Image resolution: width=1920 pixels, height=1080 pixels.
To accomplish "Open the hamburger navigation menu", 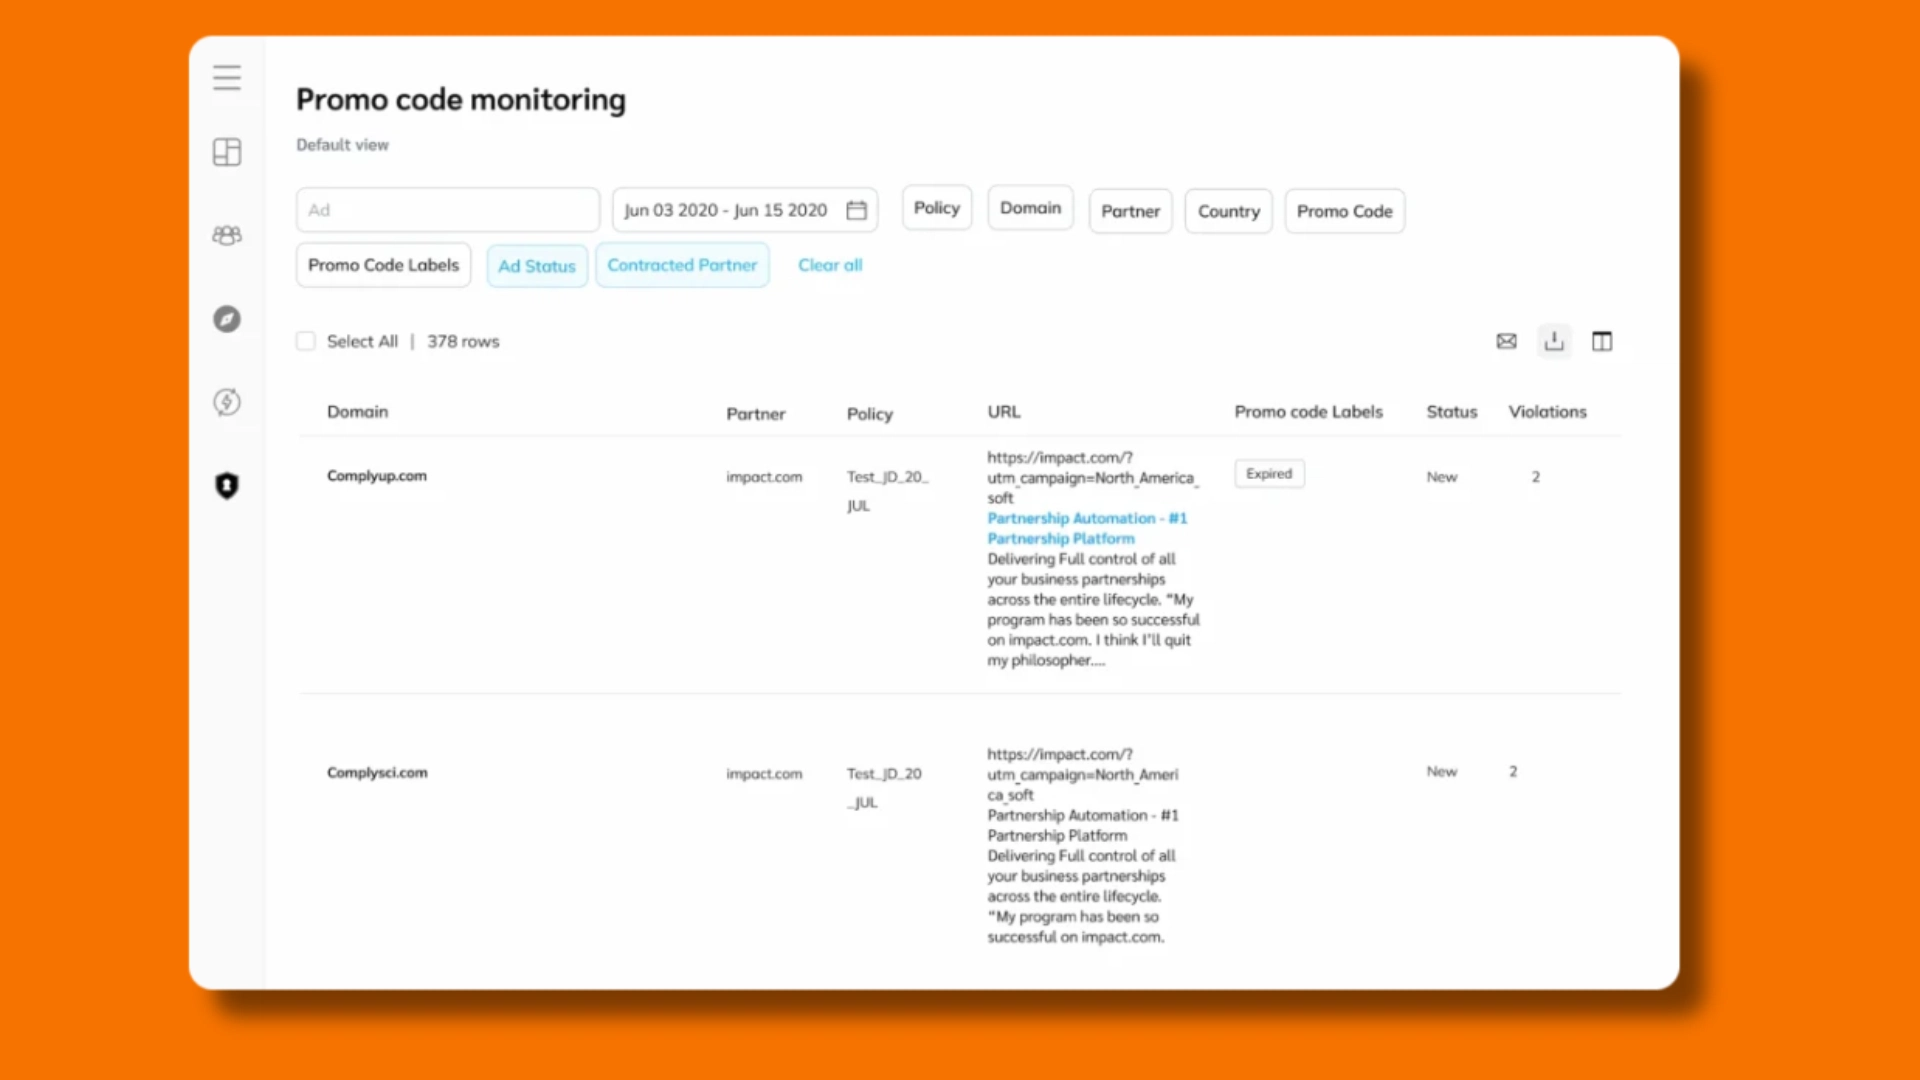I will [227, 77].
